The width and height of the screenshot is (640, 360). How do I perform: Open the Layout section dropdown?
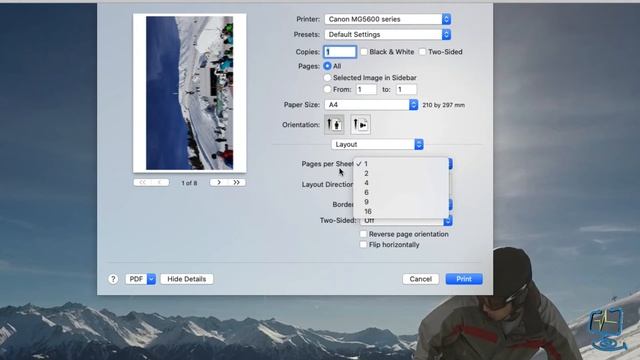pyautogui.click(x=377, y=144)
